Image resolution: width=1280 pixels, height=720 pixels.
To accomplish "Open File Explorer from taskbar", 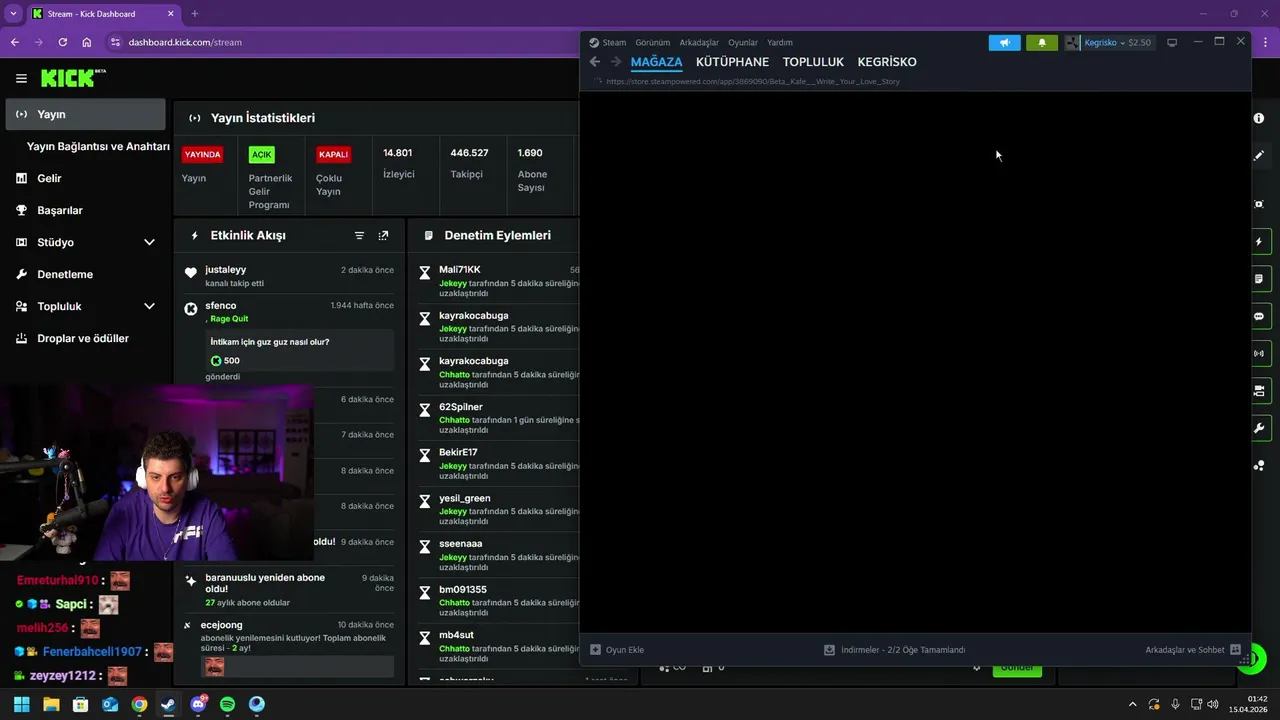I will [x=51, y=704].
